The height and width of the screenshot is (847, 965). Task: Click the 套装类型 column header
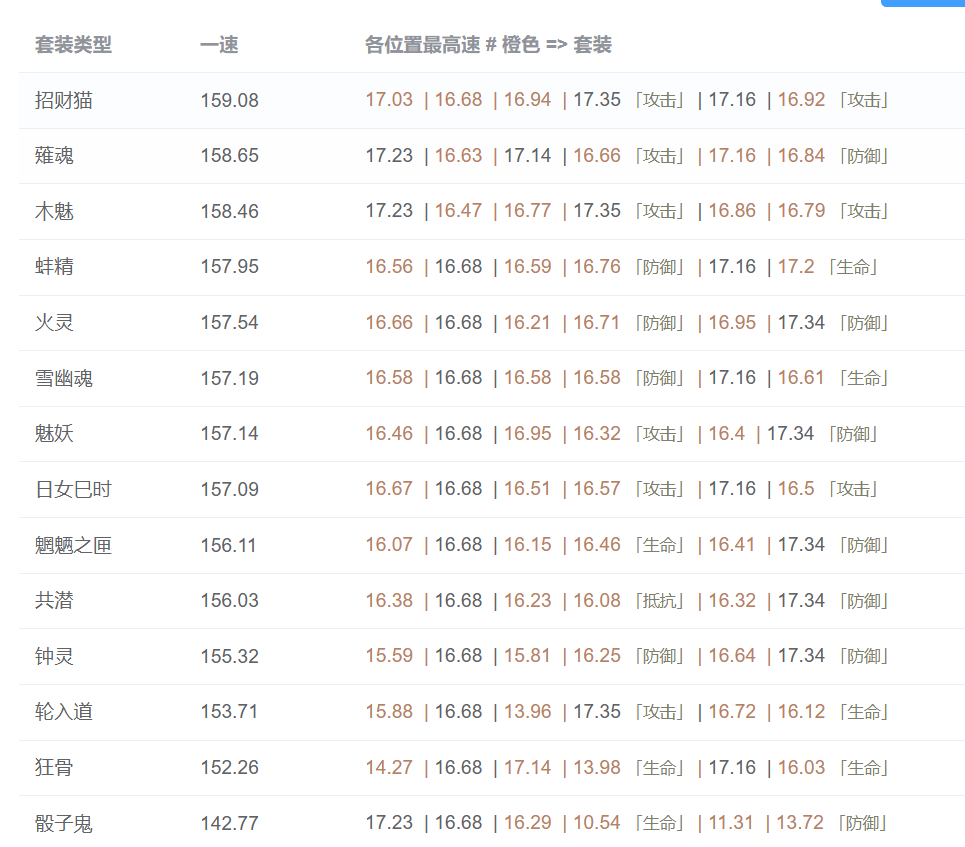(73, 45)
